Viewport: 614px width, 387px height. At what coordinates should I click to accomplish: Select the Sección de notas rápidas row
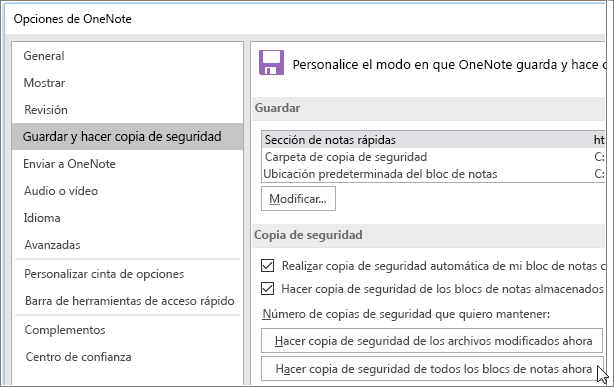[x=433, y=140]
